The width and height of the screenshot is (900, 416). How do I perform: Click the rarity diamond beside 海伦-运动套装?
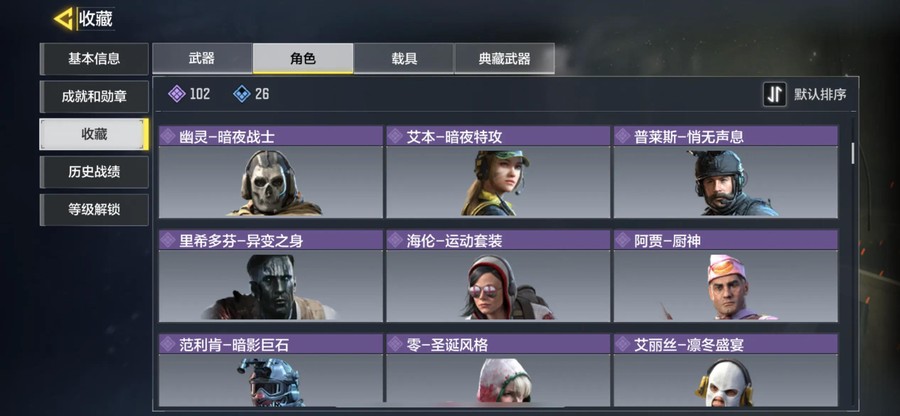(395, 240)
